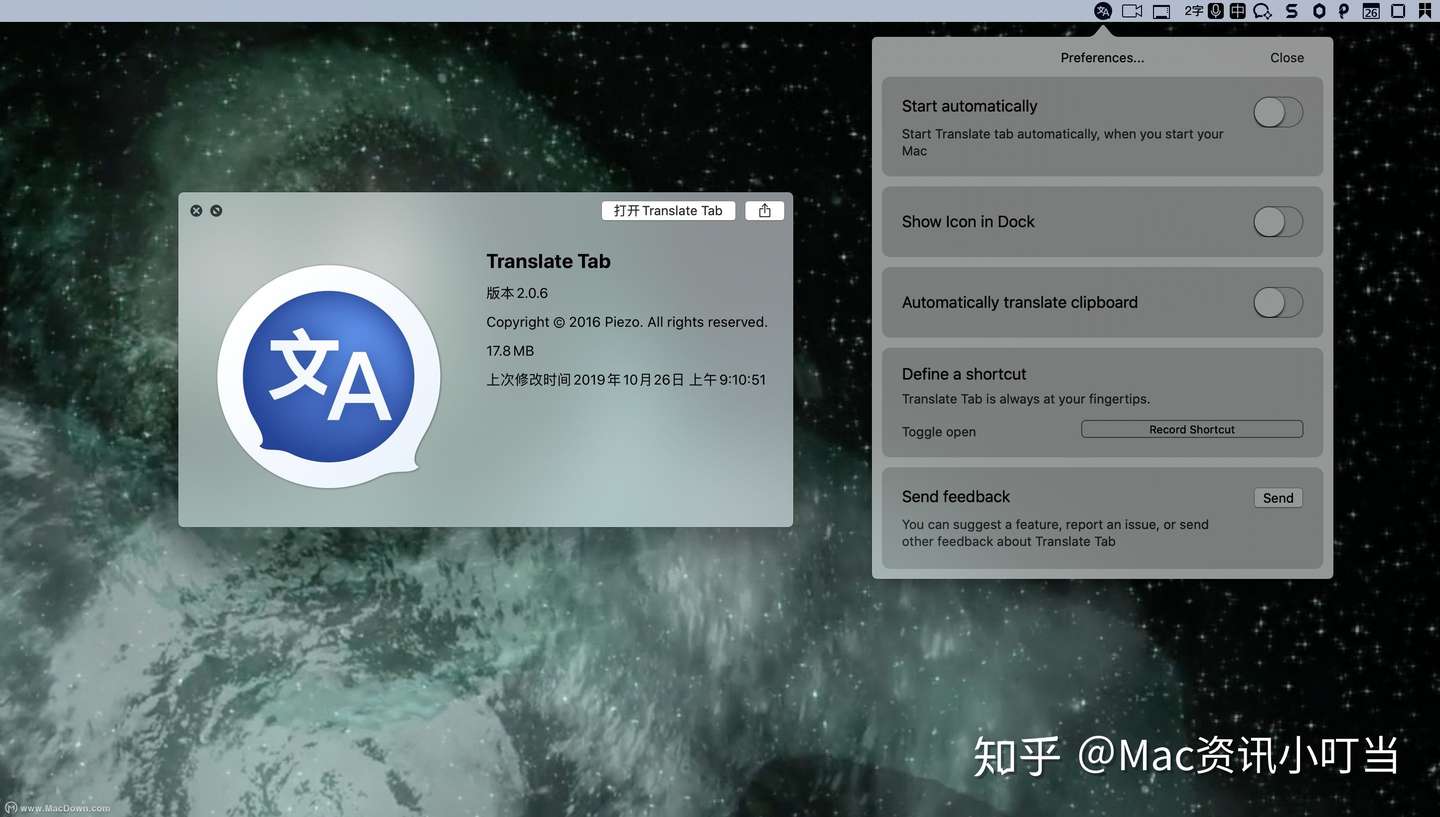Click the 17.8 MB file size text

[510, 351]
